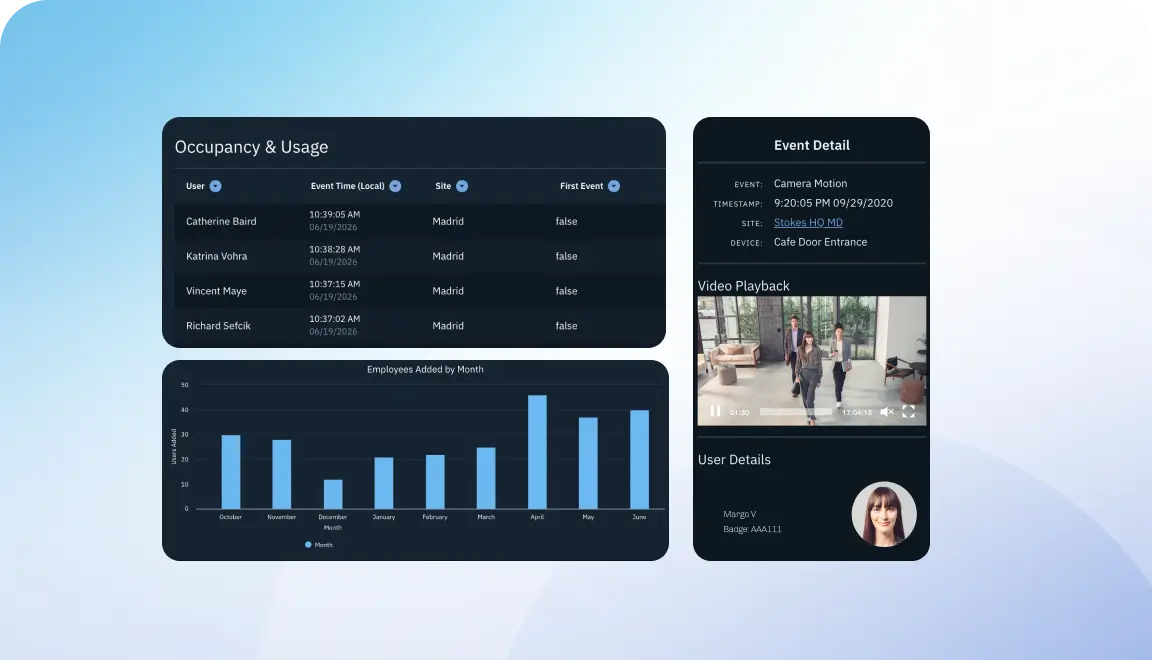Click the 17:04:16 video end time
Screen dimensions: 1152x660
857,412
